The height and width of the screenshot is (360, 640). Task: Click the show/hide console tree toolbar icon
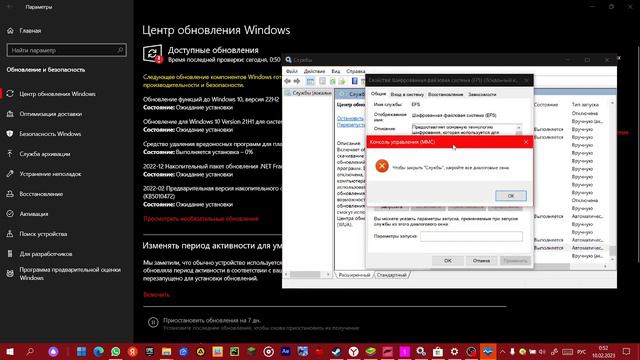pyautogui.click(x=310, y=81)
